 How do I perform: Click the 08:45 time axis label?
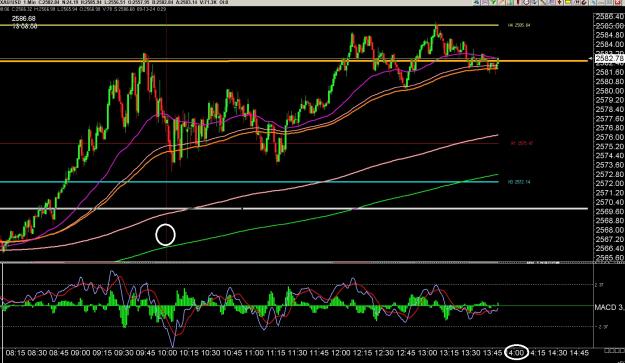click(x=59, y=353)
